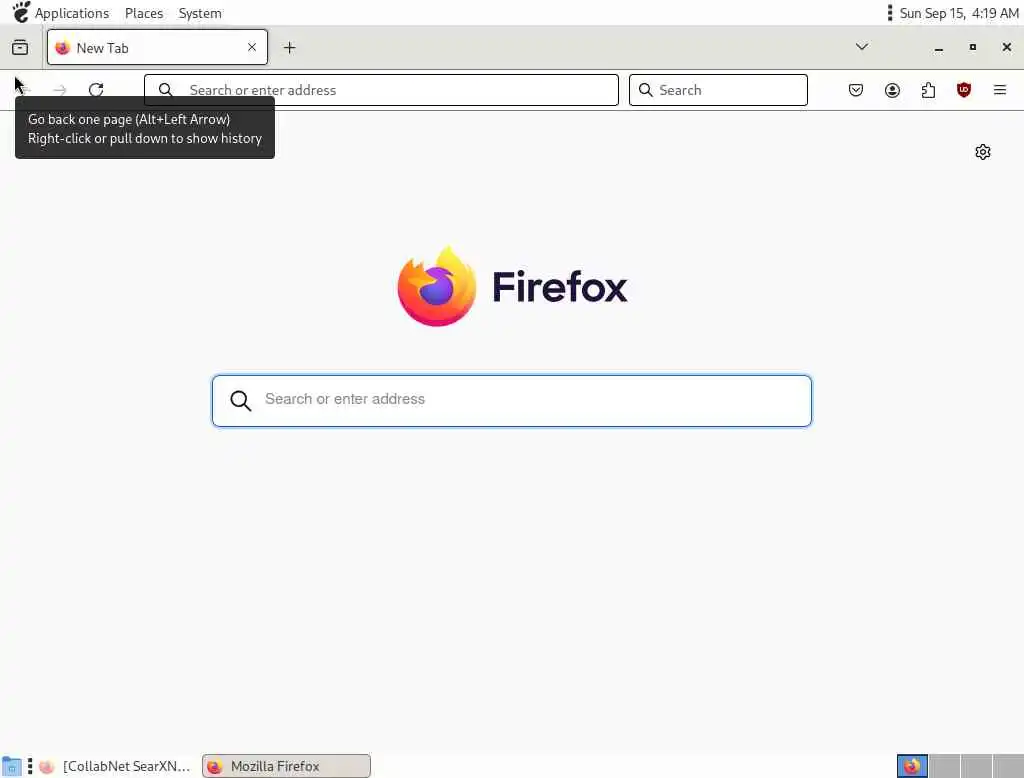Open Extensions puzzle icon
The image size is (1024, 778).
click(928, 90)
